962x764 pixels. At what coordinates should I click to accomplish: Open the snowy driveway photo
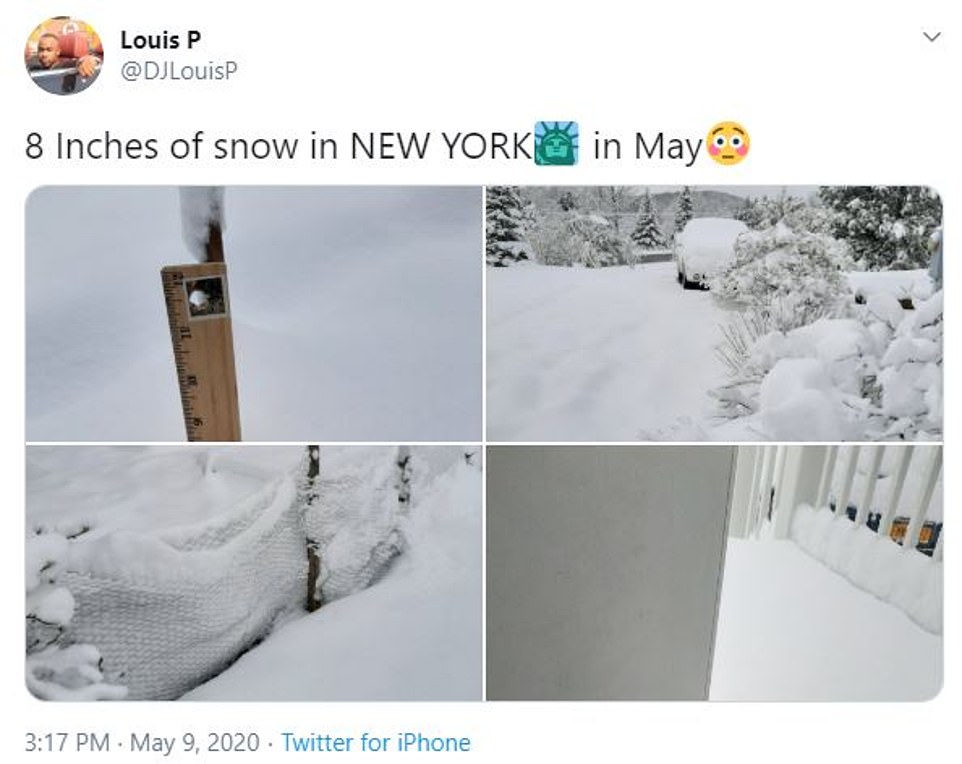tap(714, 313)
